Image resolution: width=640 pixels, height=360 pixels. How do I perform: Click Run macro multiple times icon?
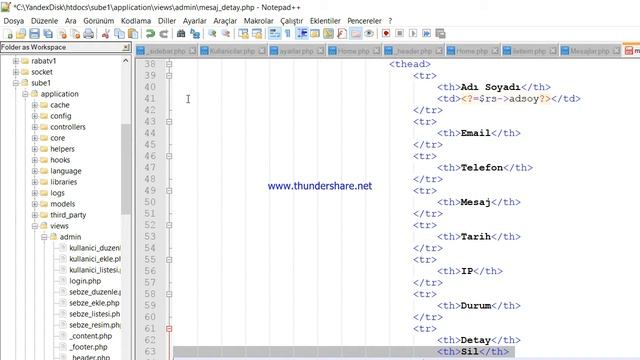(x=427, y=34)
